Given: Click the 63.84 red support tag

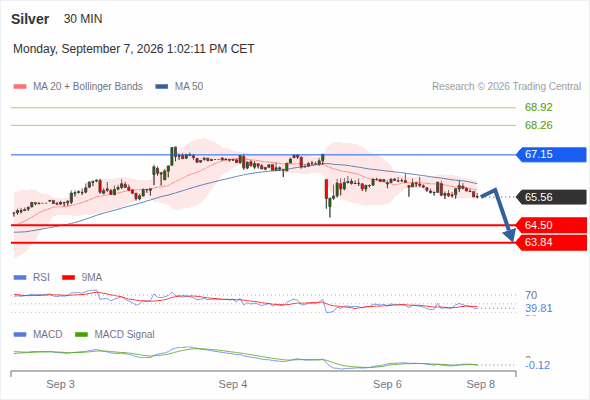Looking at the screenshot, I should pos(551,242).
